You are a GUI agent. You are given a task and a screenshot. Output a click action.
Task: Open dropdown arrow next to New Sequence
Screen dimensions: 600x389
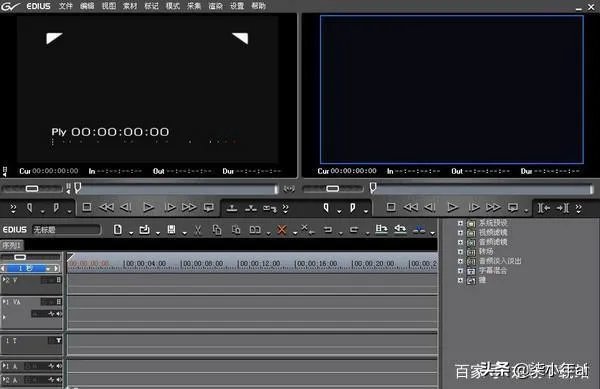click(x=131, y=233)
